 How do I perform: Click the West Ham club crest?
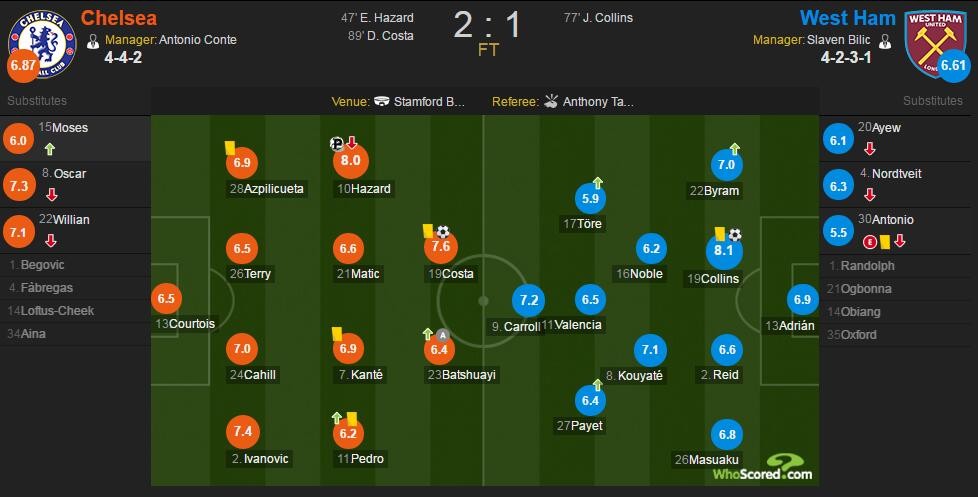tap(935, 44)
